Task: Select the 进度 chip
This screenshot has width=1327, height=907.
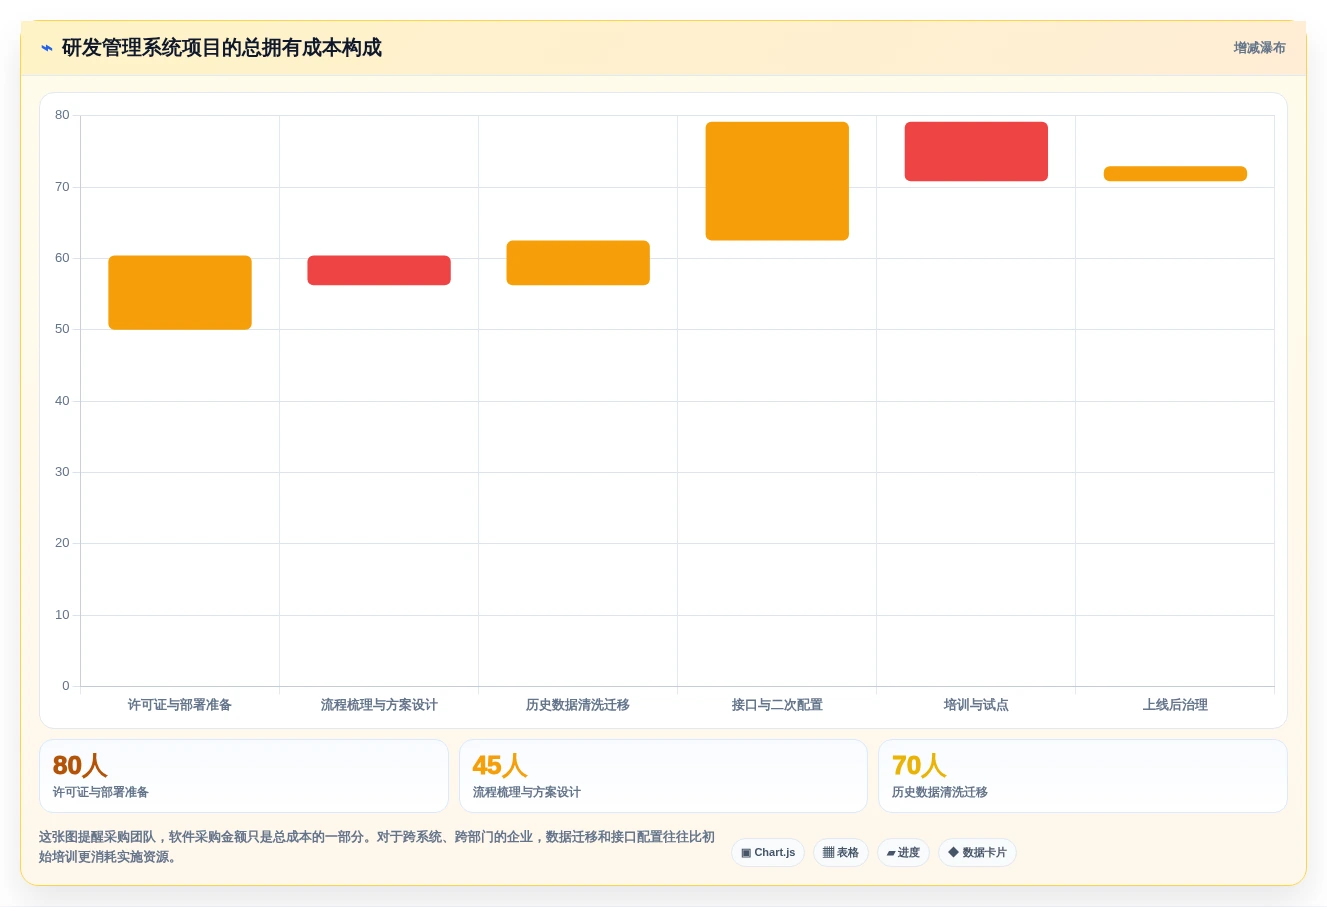Action: click(903, 853)
